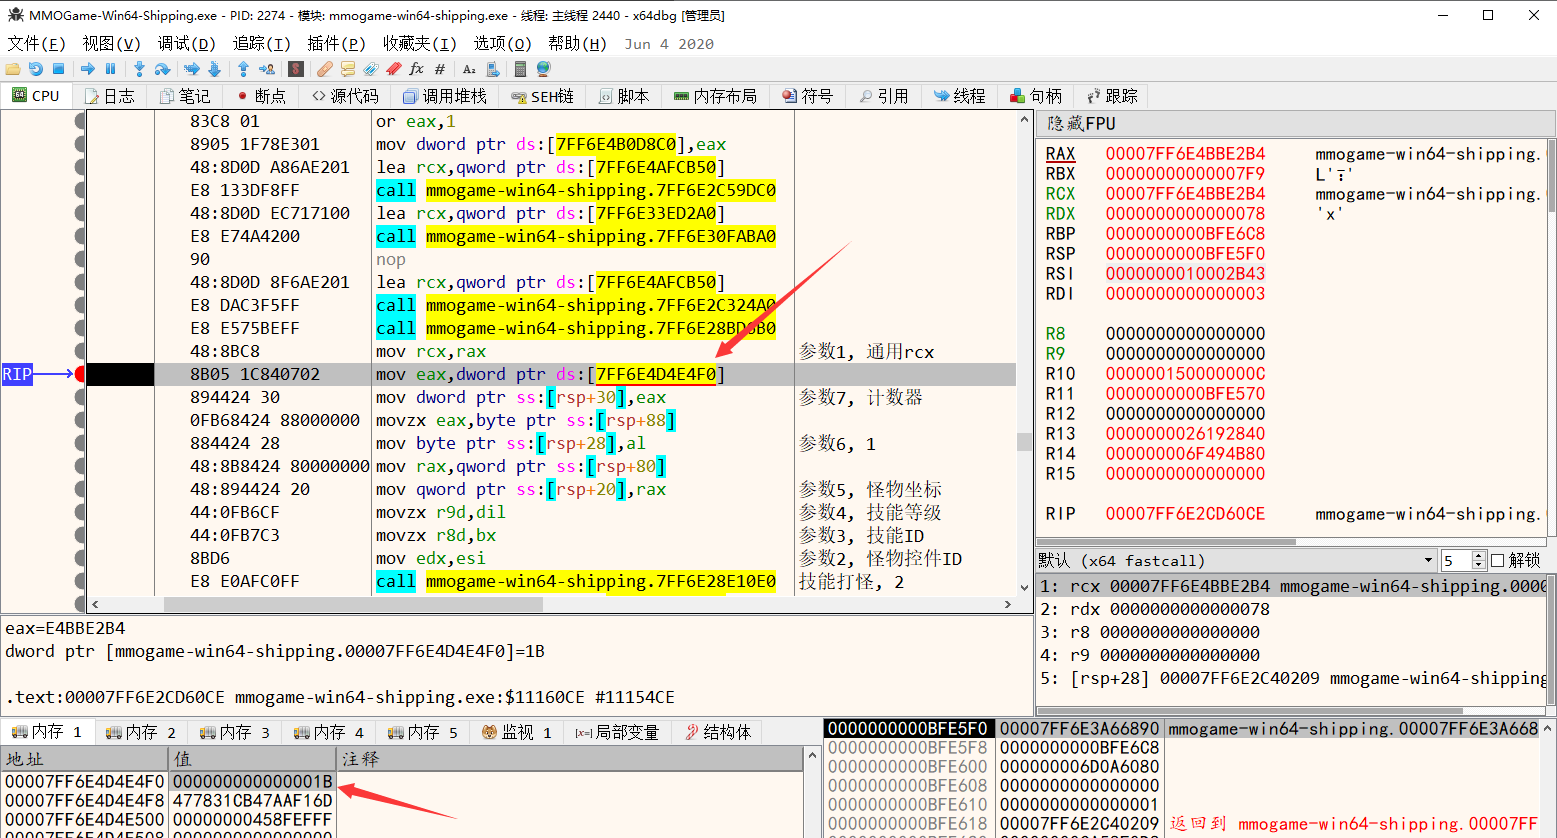Viewport: 1557px width, 838px height.
Task: Switch to the 结构体 tab
Action: 718,732
